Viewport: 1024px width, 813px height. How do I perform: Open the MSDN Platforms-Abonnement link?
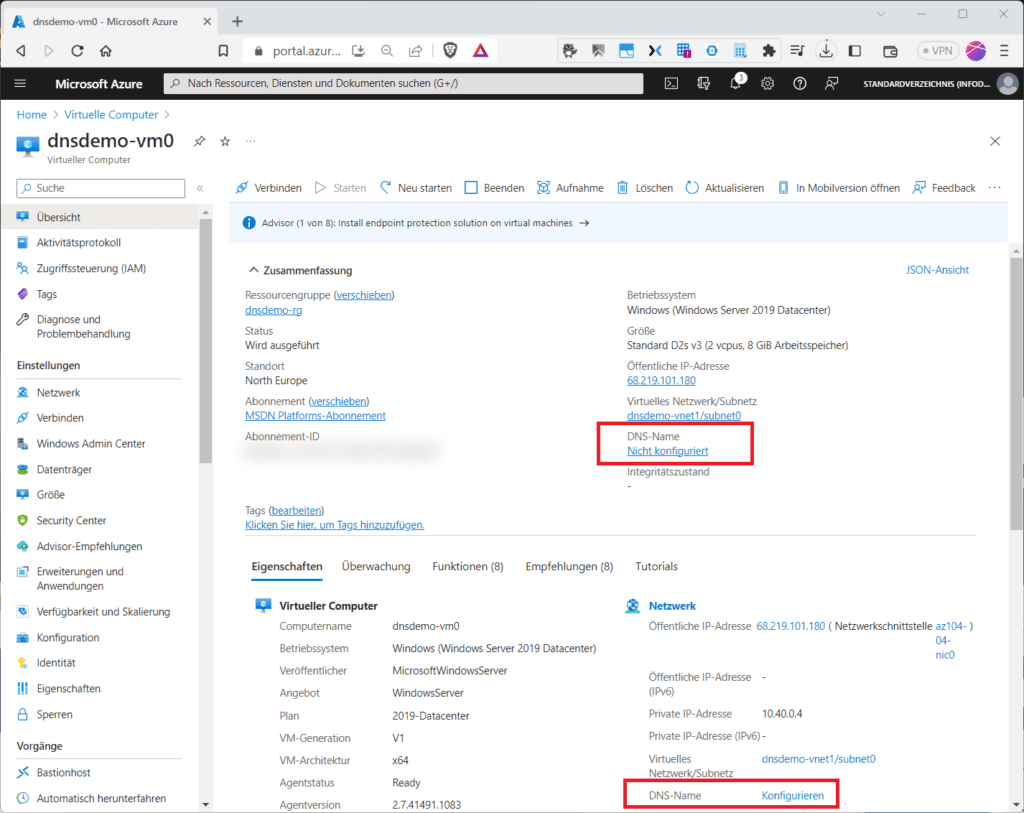(315, 416)
